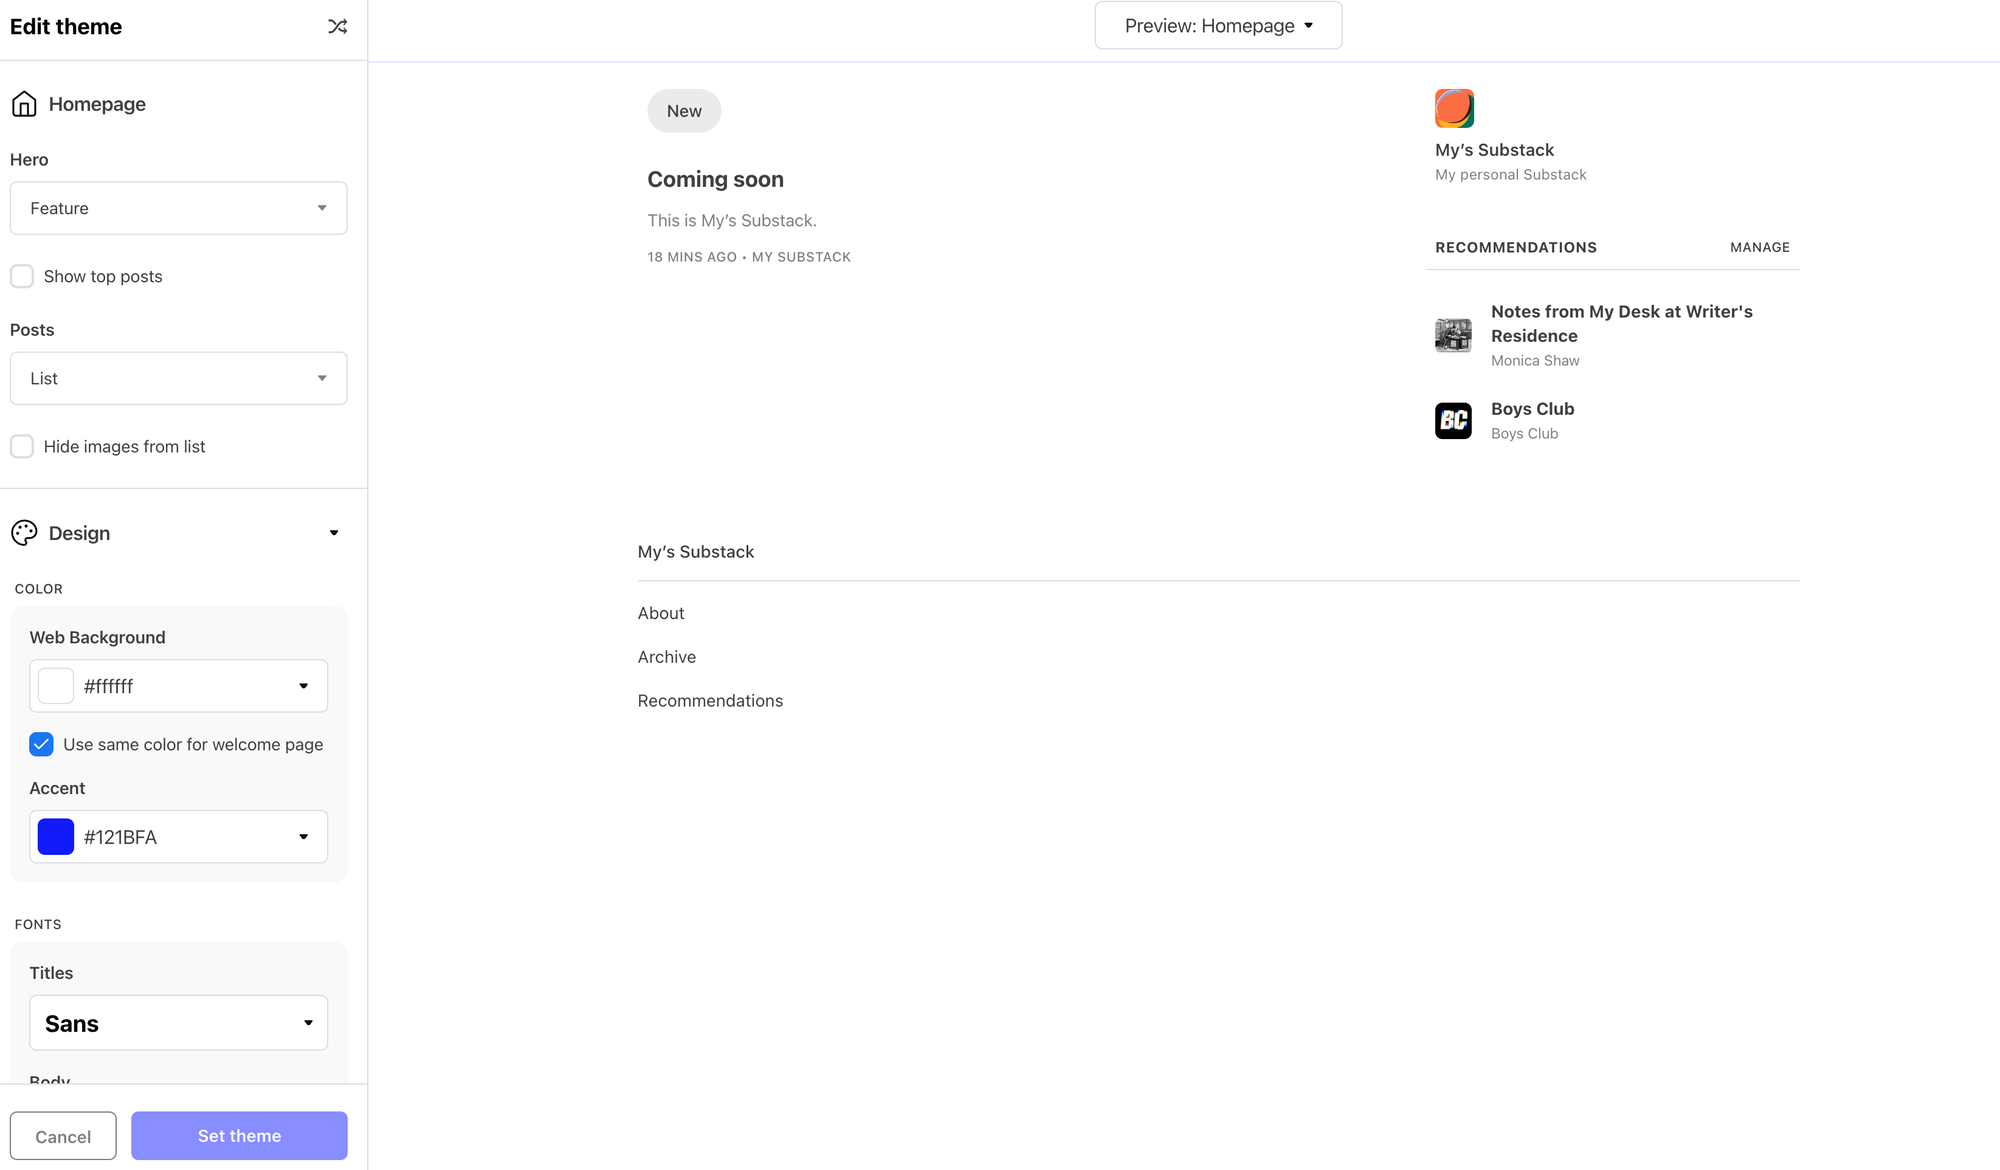Click the shuffle theme icon
The image size is (2000, 1170).
[337, 27]
